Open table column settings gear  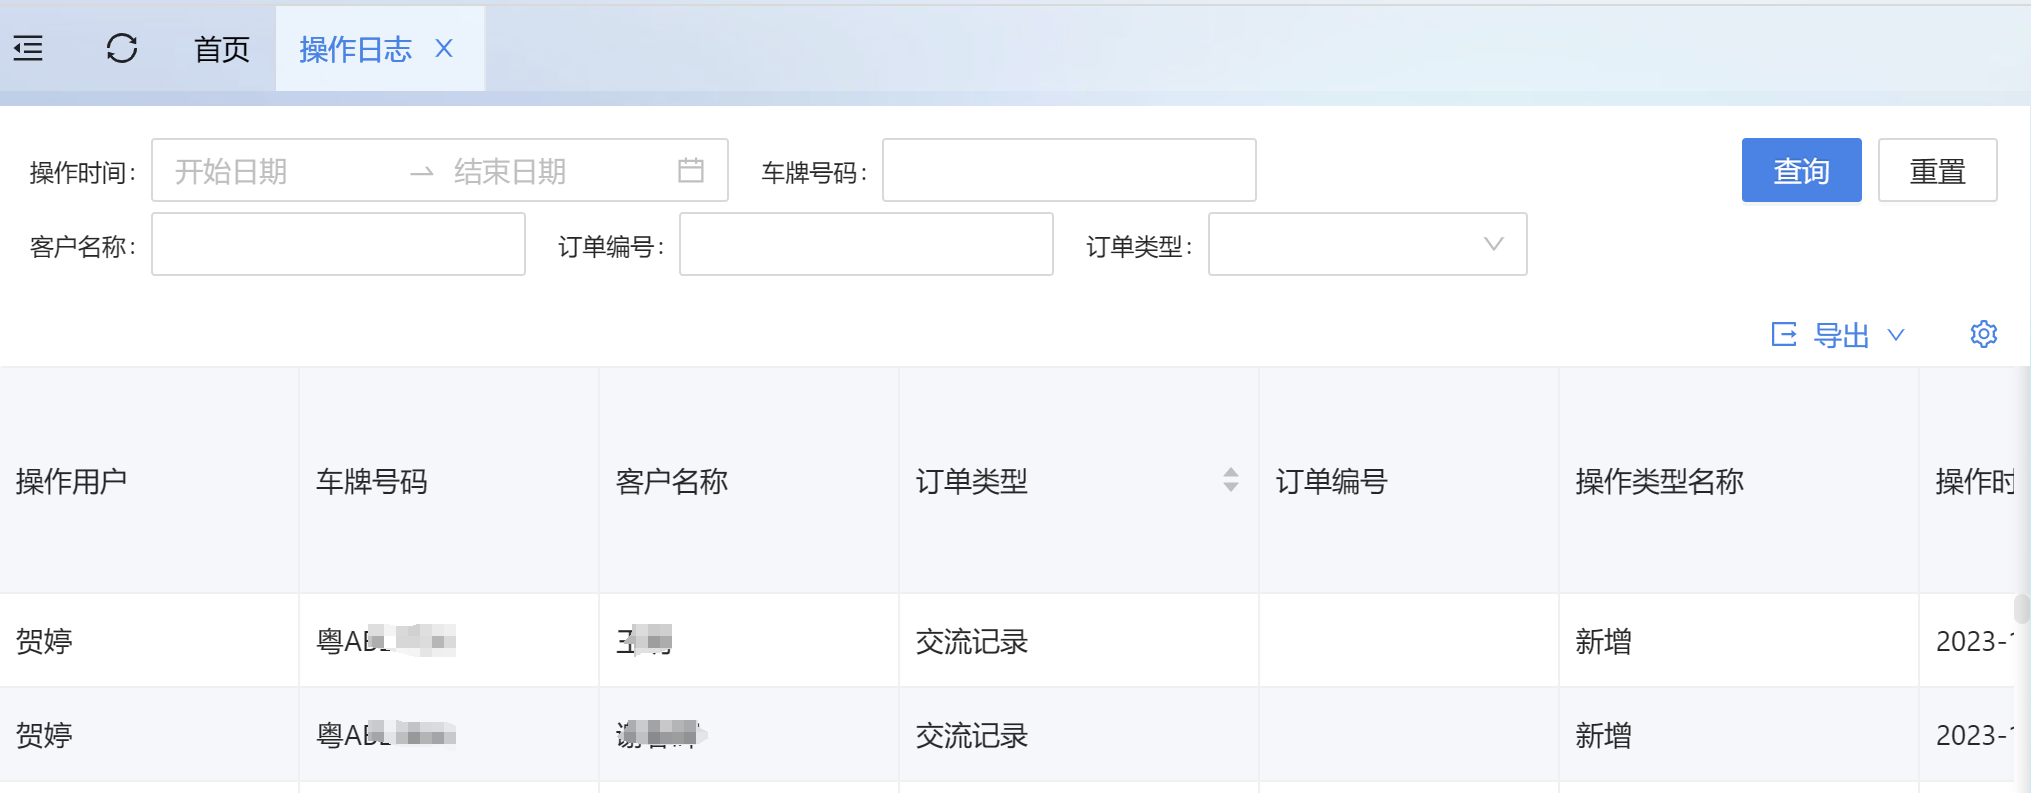(1983, 334)
